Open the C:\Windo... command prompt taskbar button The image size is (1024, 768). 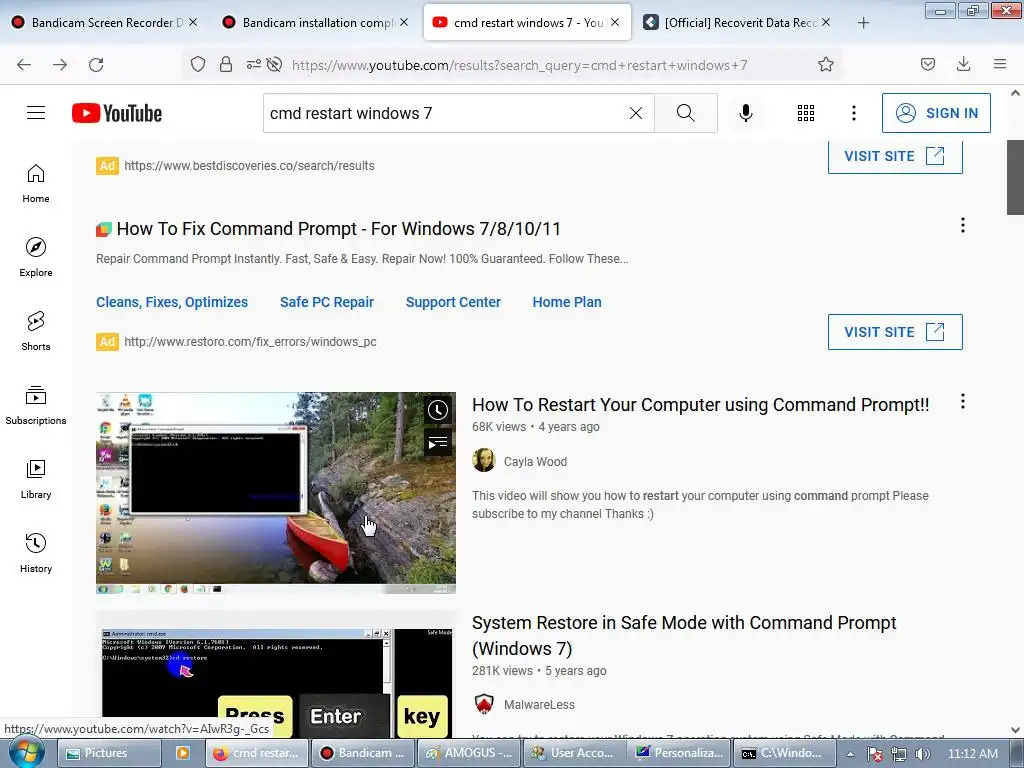785,753
